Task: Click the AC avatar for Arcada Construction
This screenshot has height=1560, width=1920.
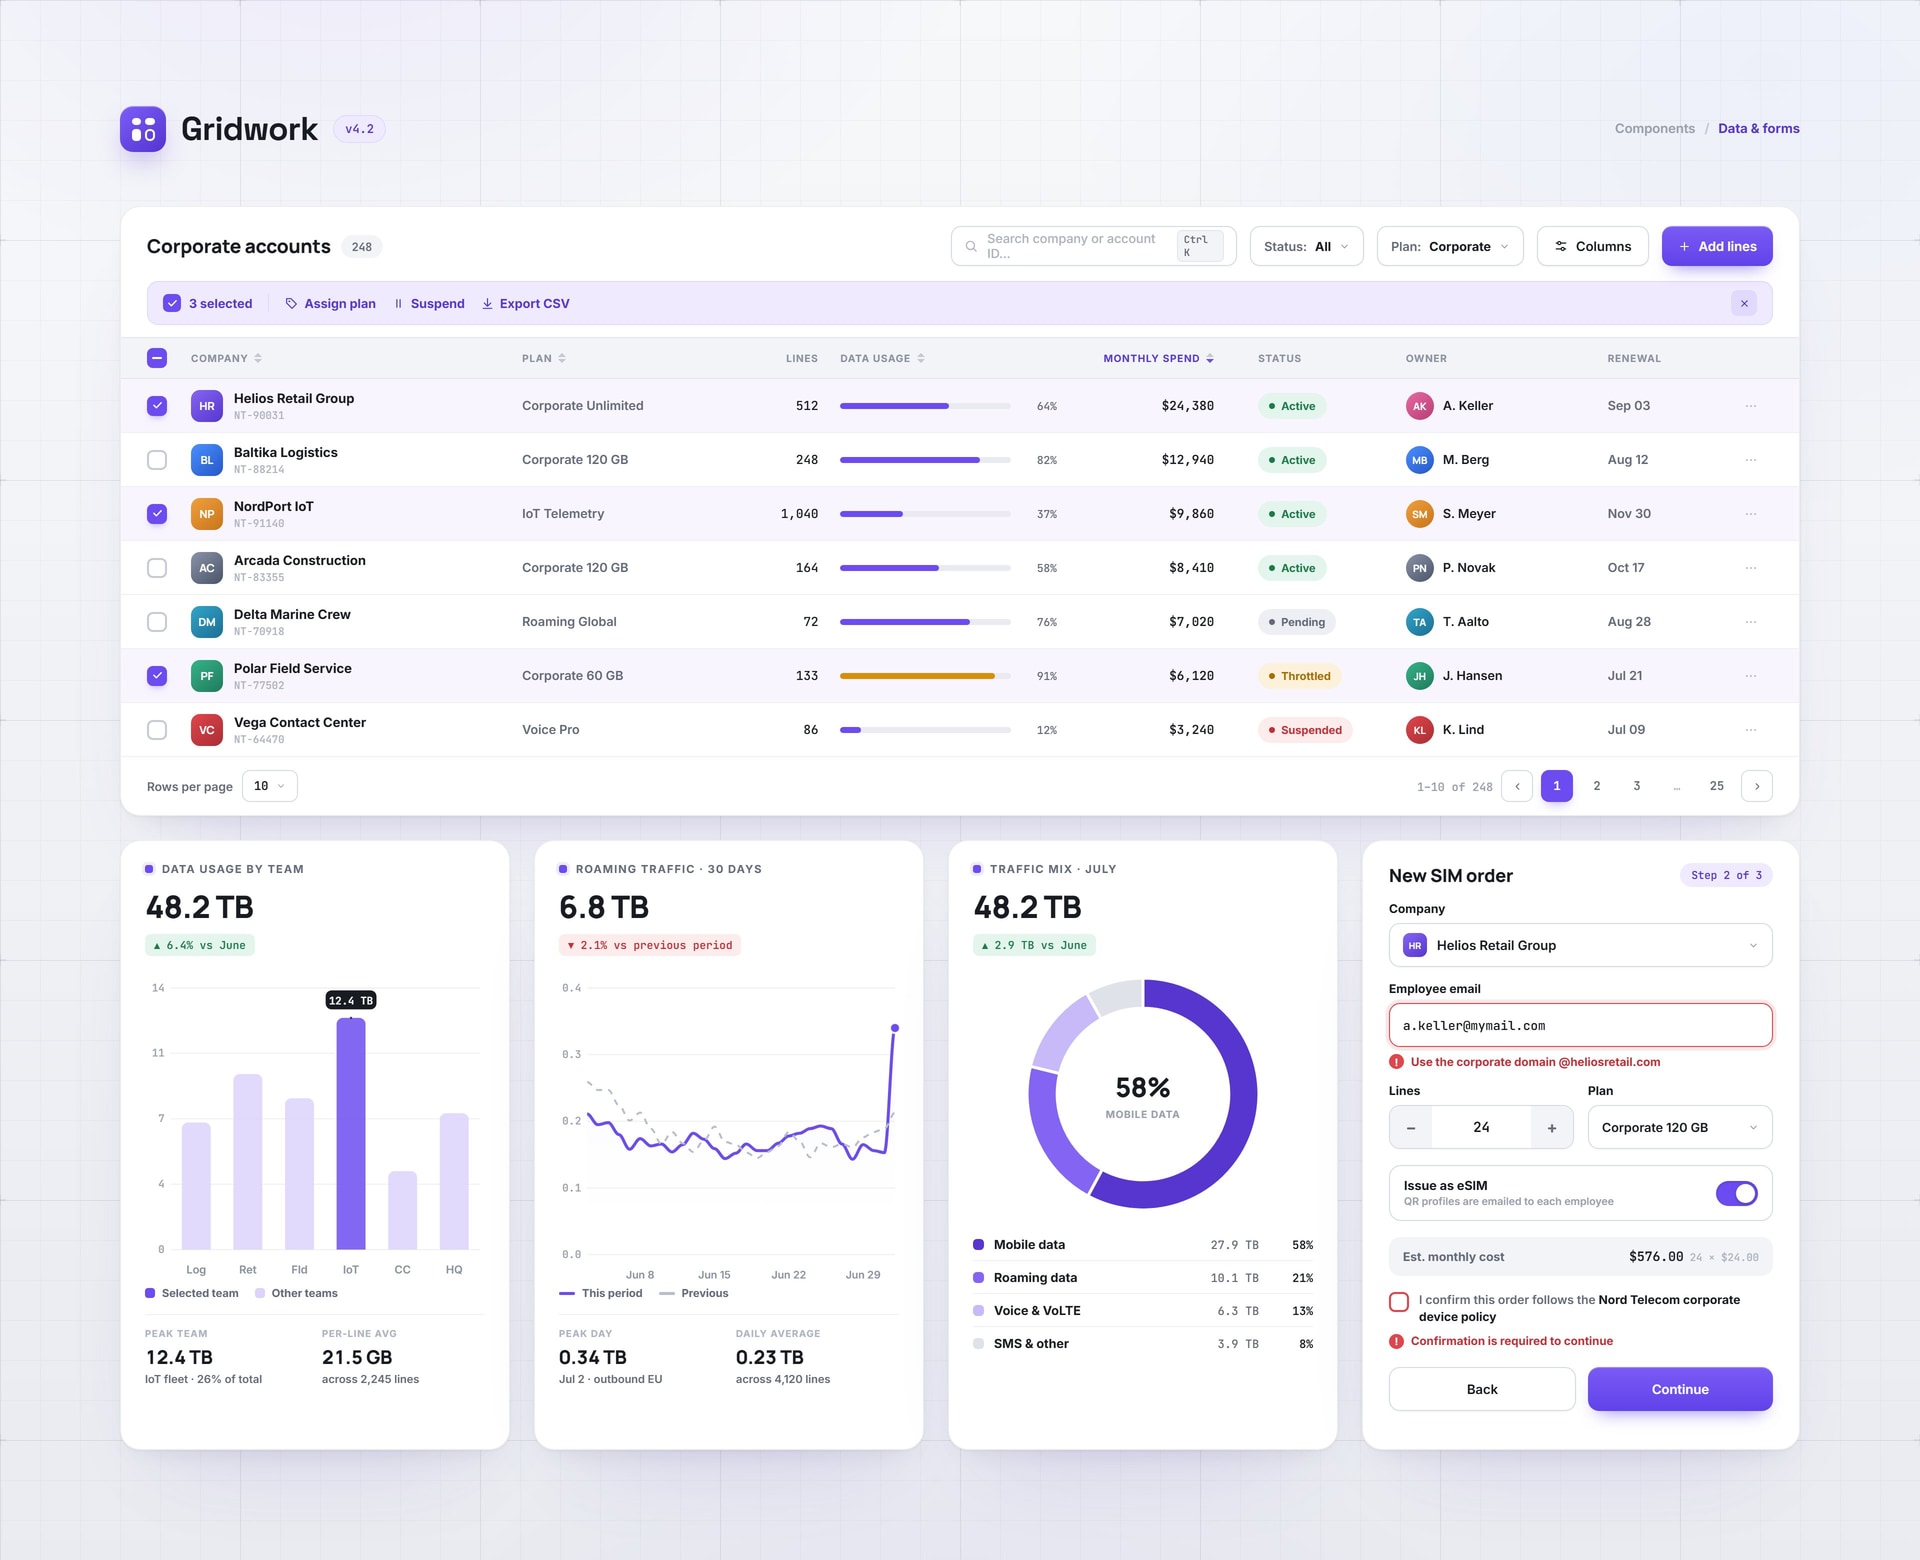Action: [207, 568]
